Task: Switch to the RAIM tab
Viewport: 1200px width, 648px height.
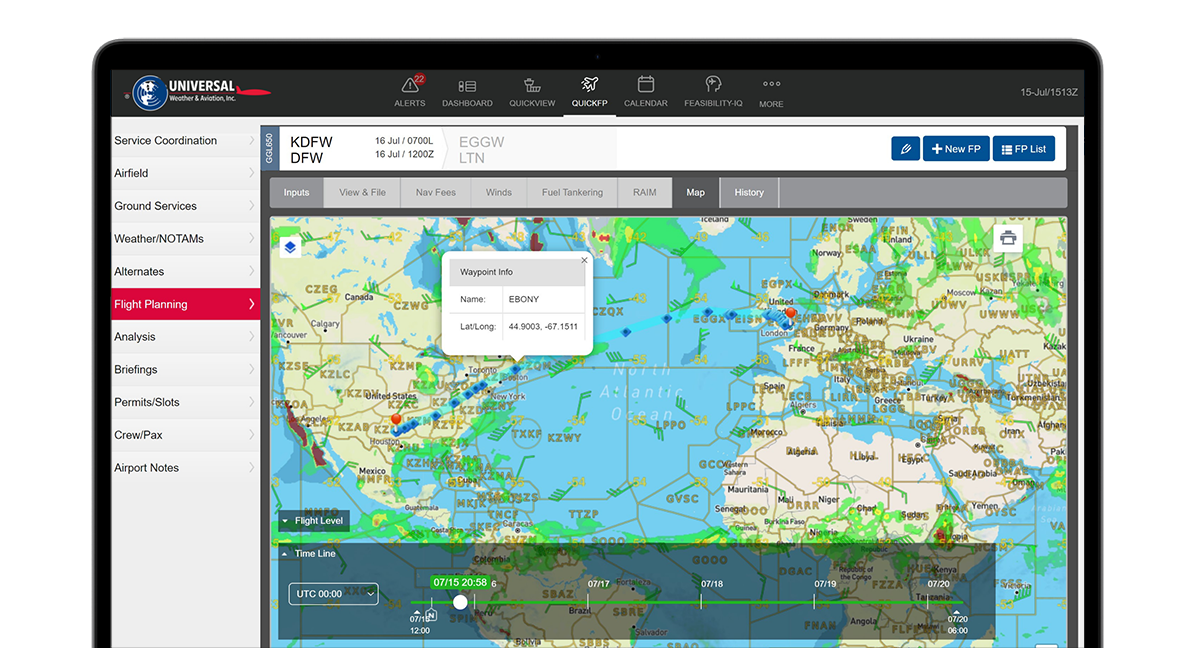Action: point(645,193)
